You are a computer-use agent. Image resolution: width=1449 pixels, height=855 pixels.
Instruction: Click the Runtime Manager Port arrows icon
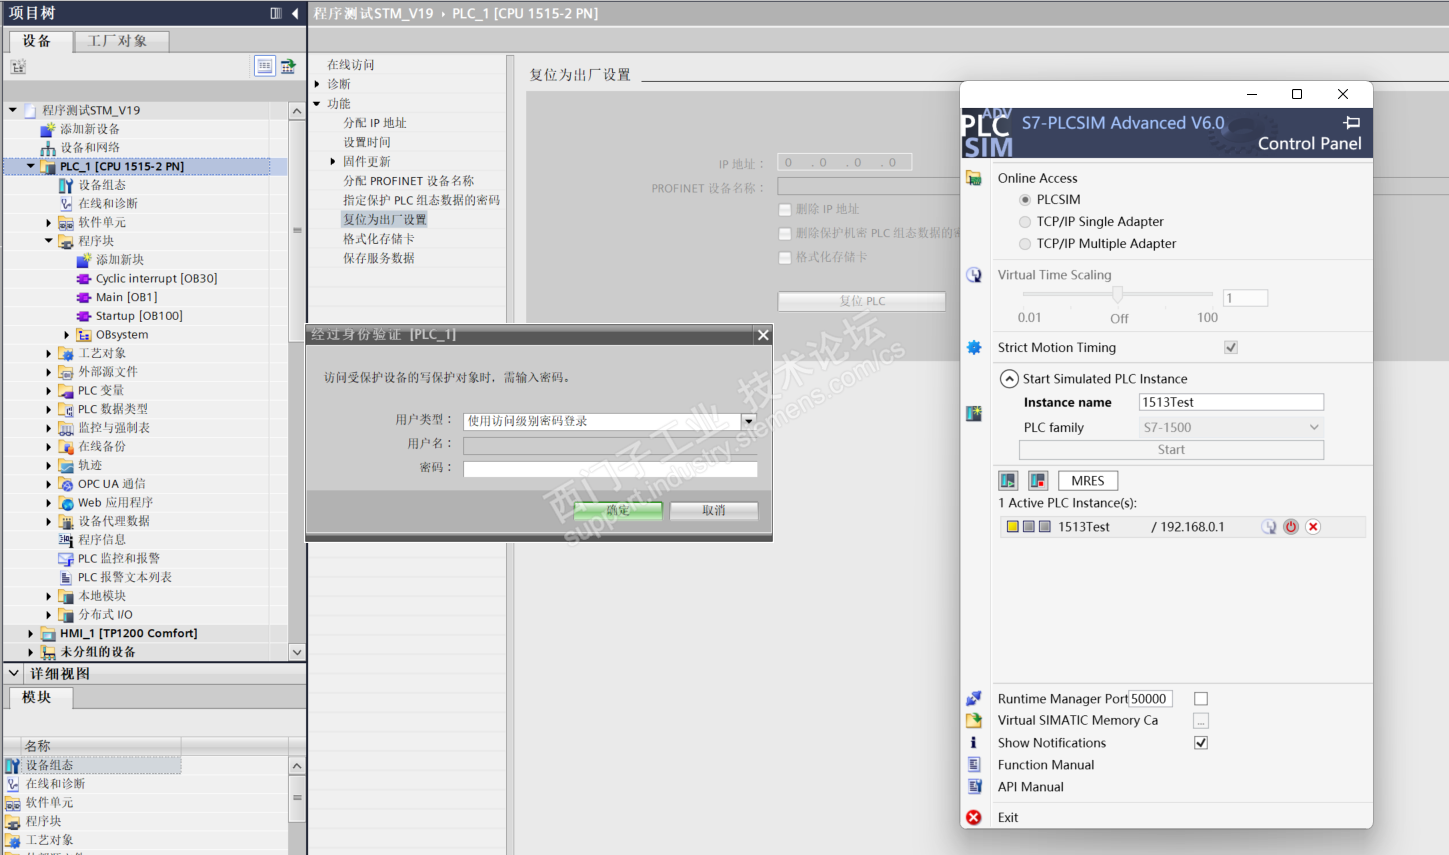pyautogui.click(x=973, y=698)
